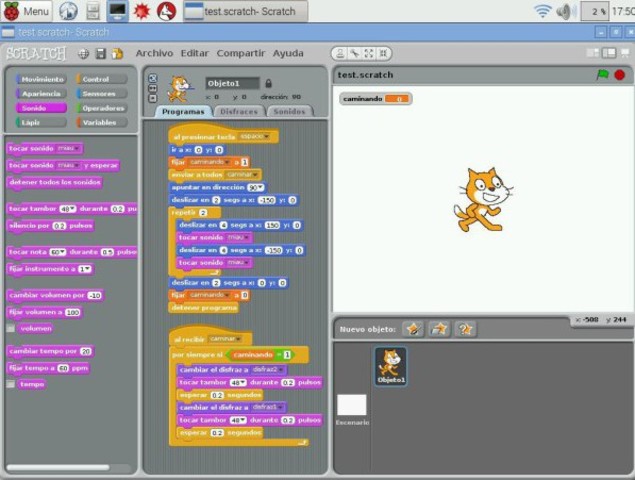Switch to the Disfraces tab
635x480 pixels.
coord(239,111)
